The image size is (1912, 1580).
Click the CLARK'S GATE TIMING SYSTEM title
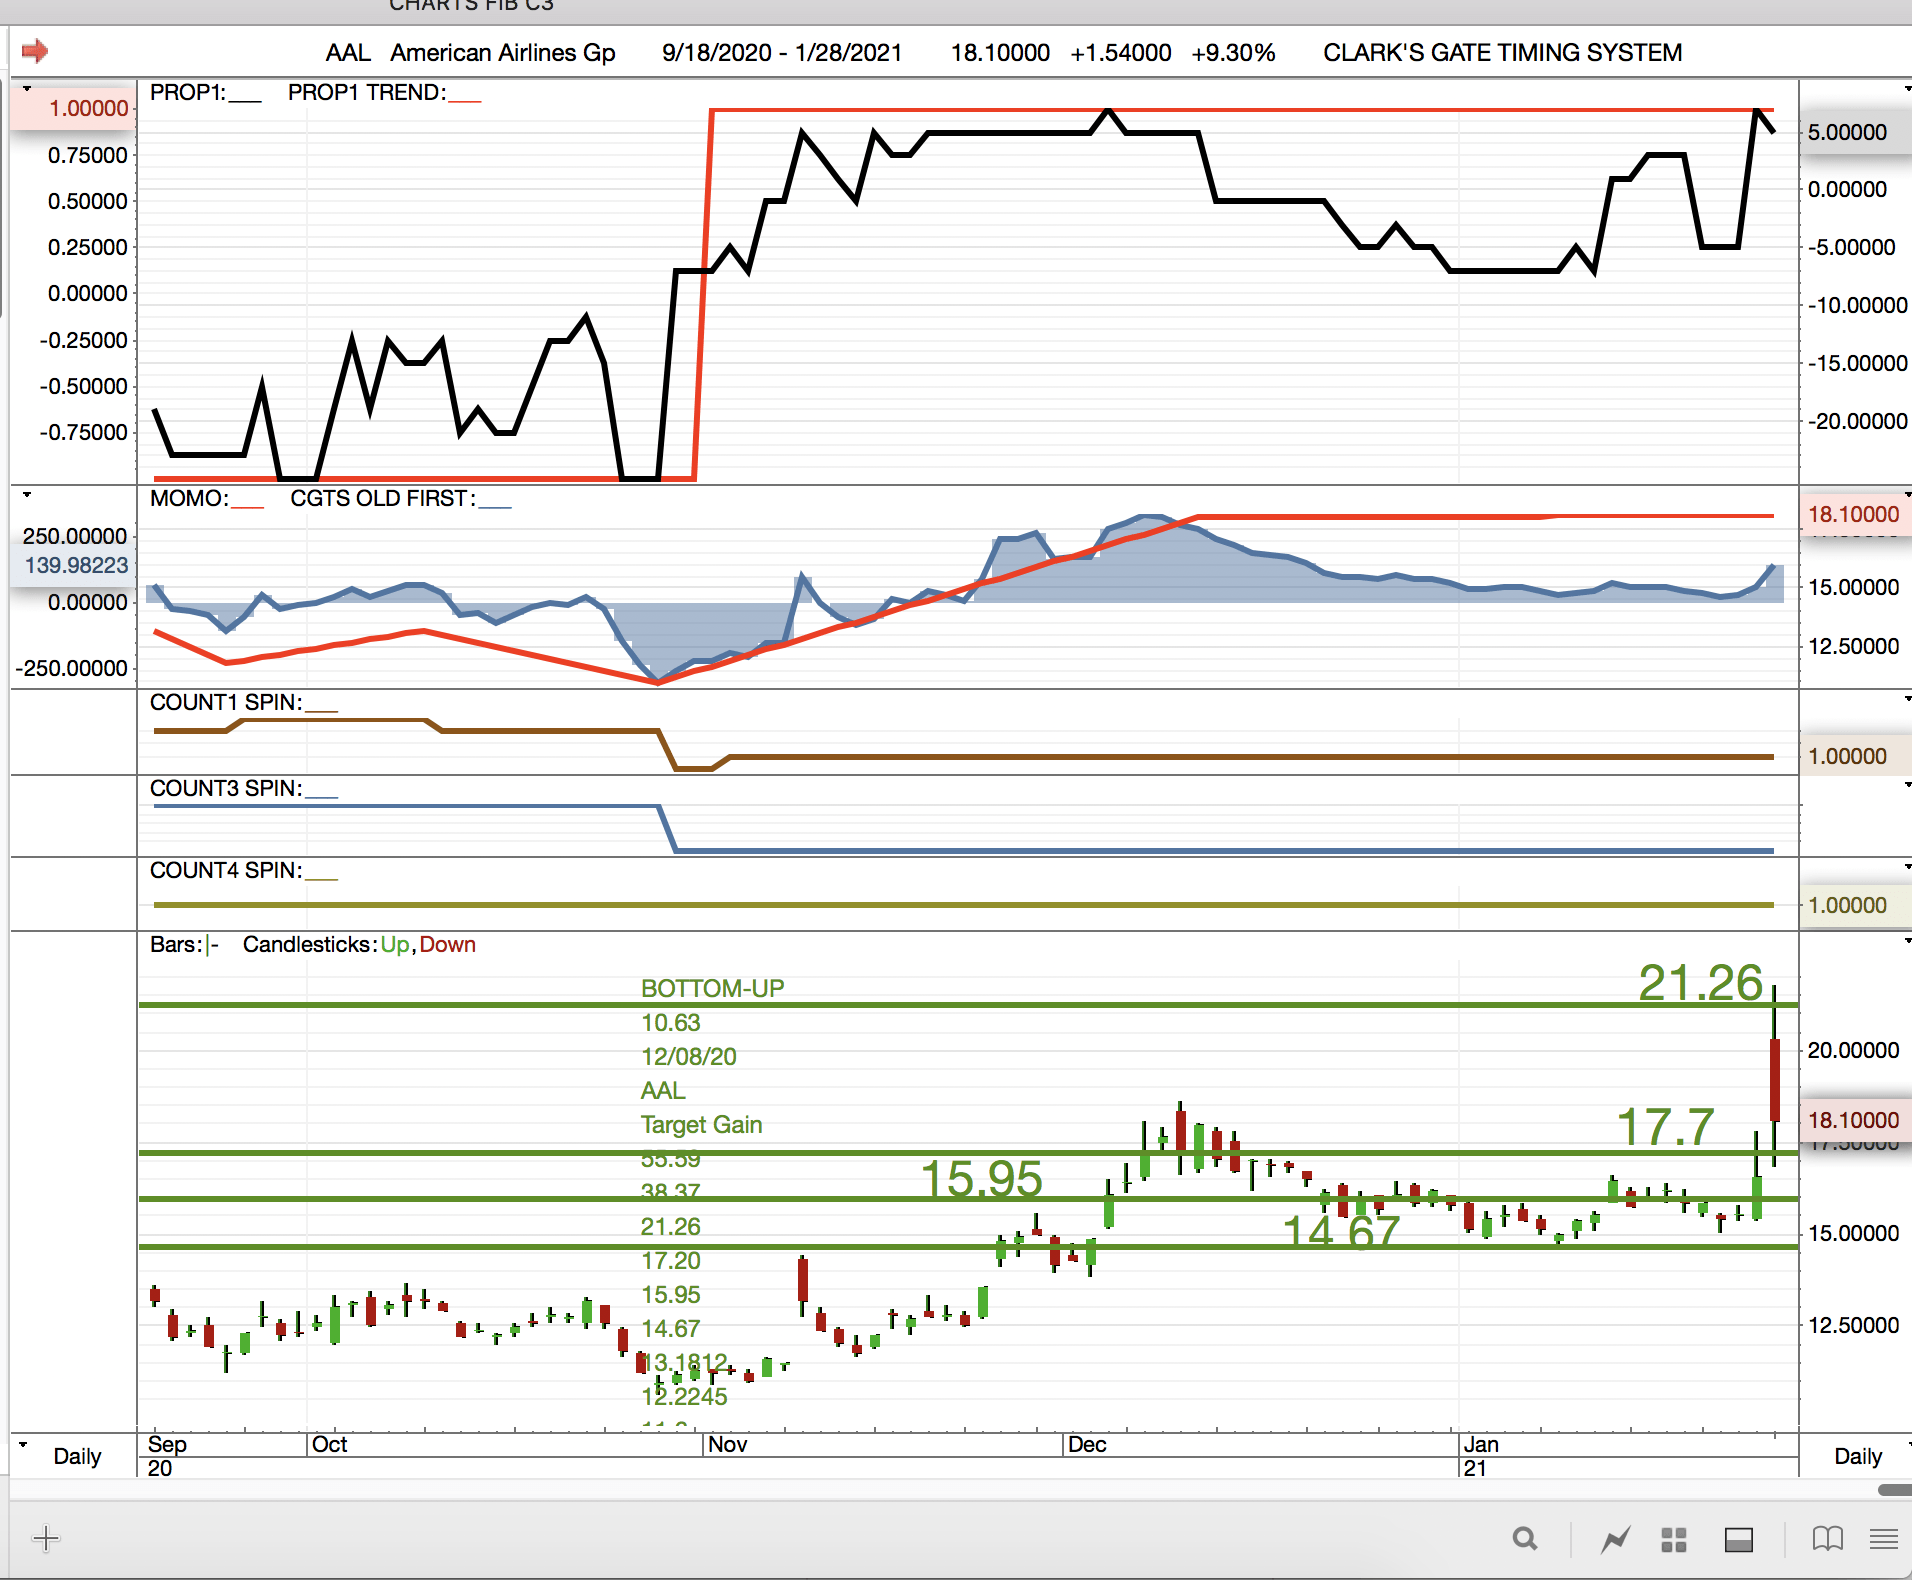click(x=1502, y=52)
